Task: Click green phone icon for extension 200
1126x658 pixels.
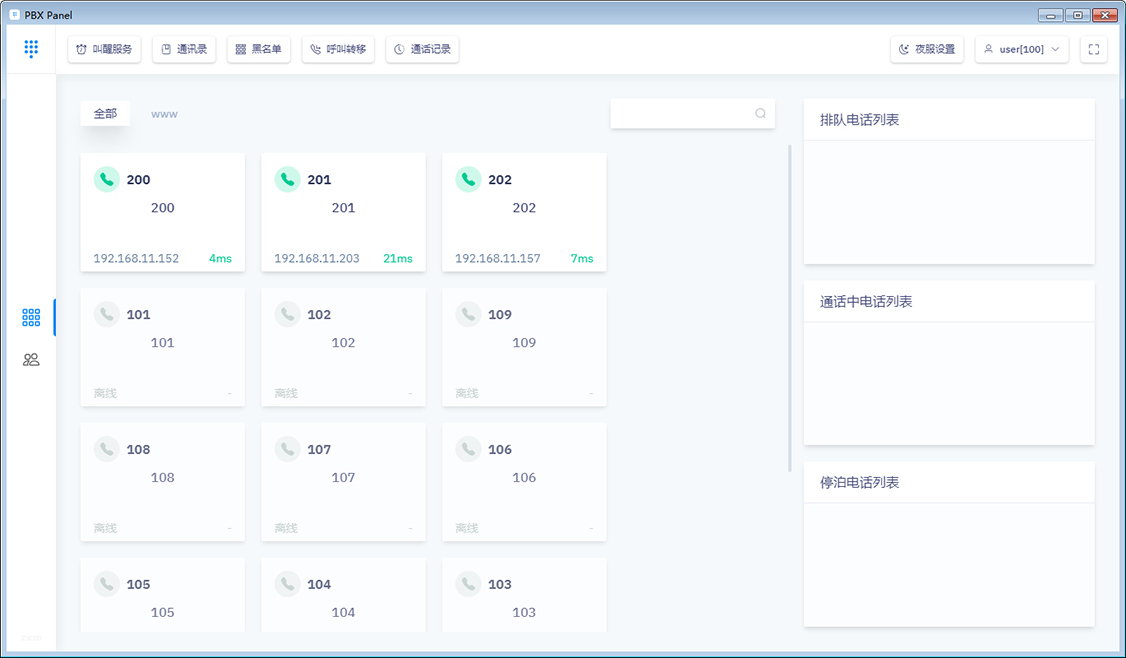Action: coord(107,180)
